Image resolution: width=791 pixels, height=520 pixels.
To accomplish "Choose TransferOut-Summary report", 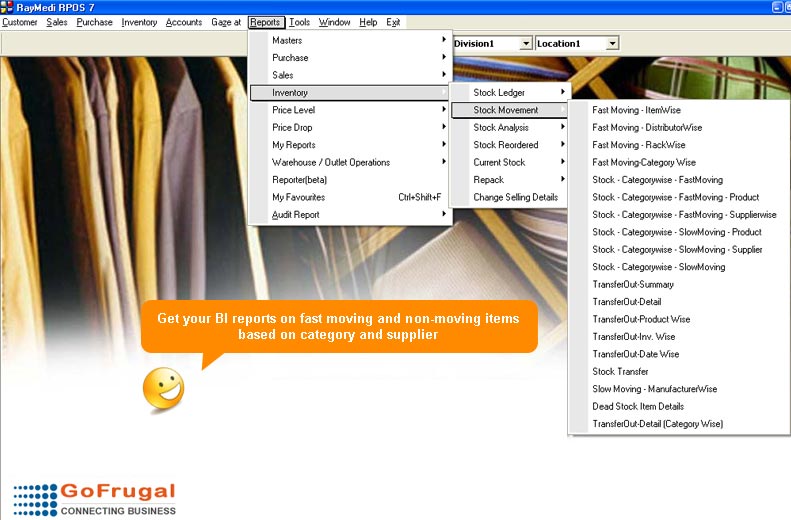I will (632, 284).
